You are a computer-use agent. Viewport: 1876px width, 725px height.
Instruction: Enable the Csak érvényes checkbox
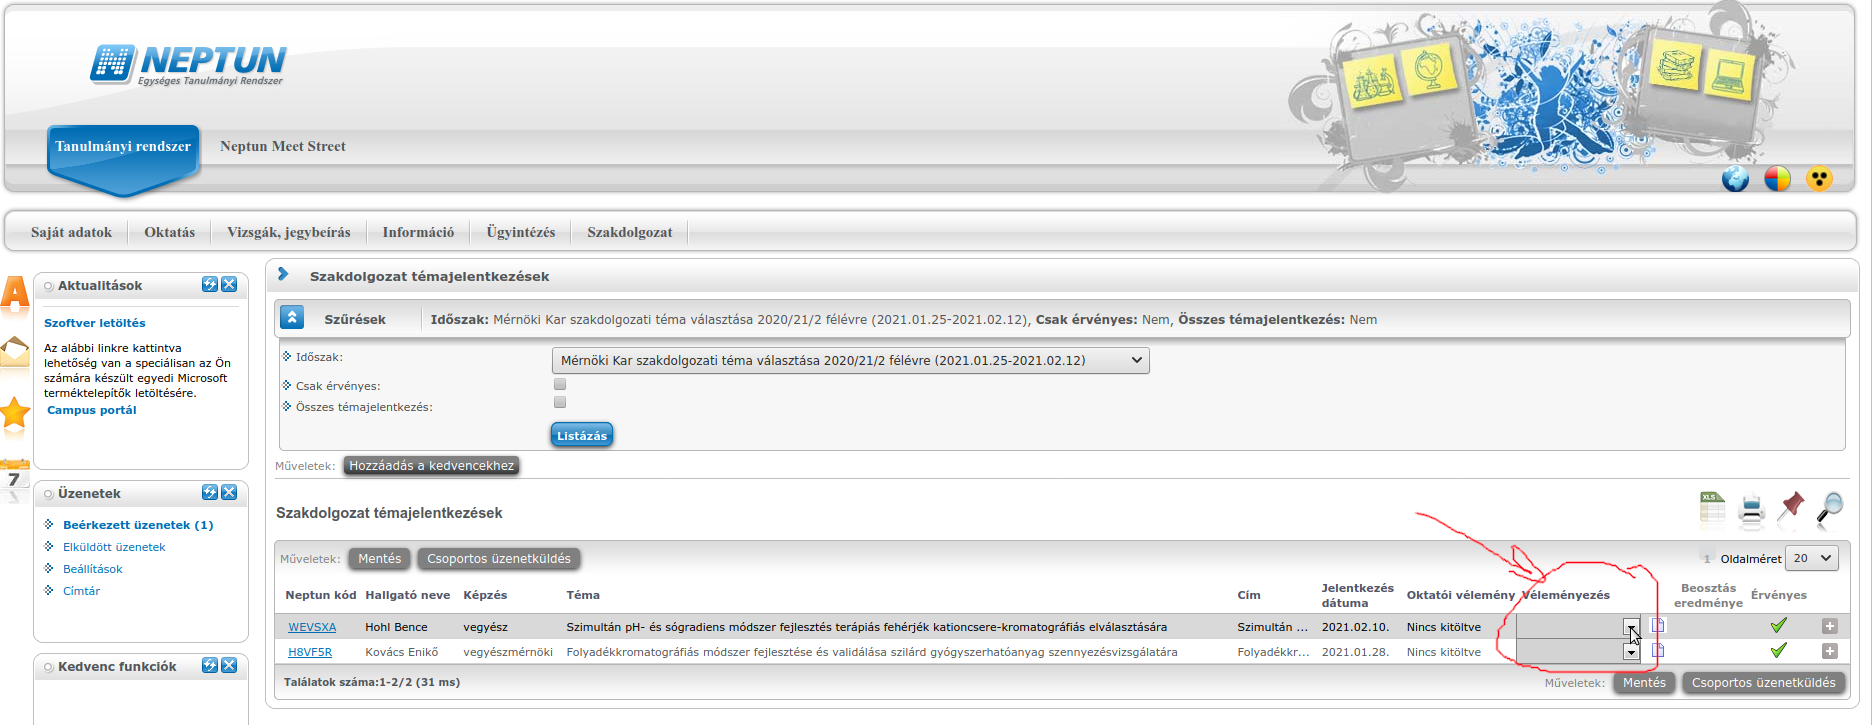(x=560, y=384)
